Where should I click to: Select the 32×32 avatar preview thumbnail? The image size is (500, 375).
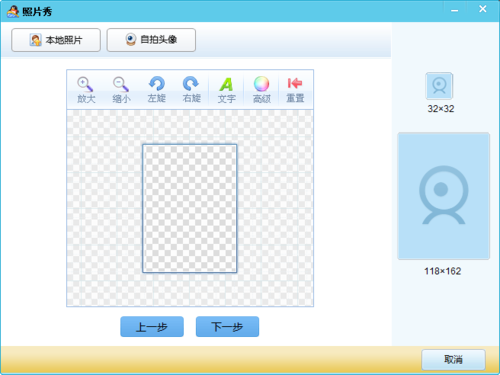pos(439,86)
